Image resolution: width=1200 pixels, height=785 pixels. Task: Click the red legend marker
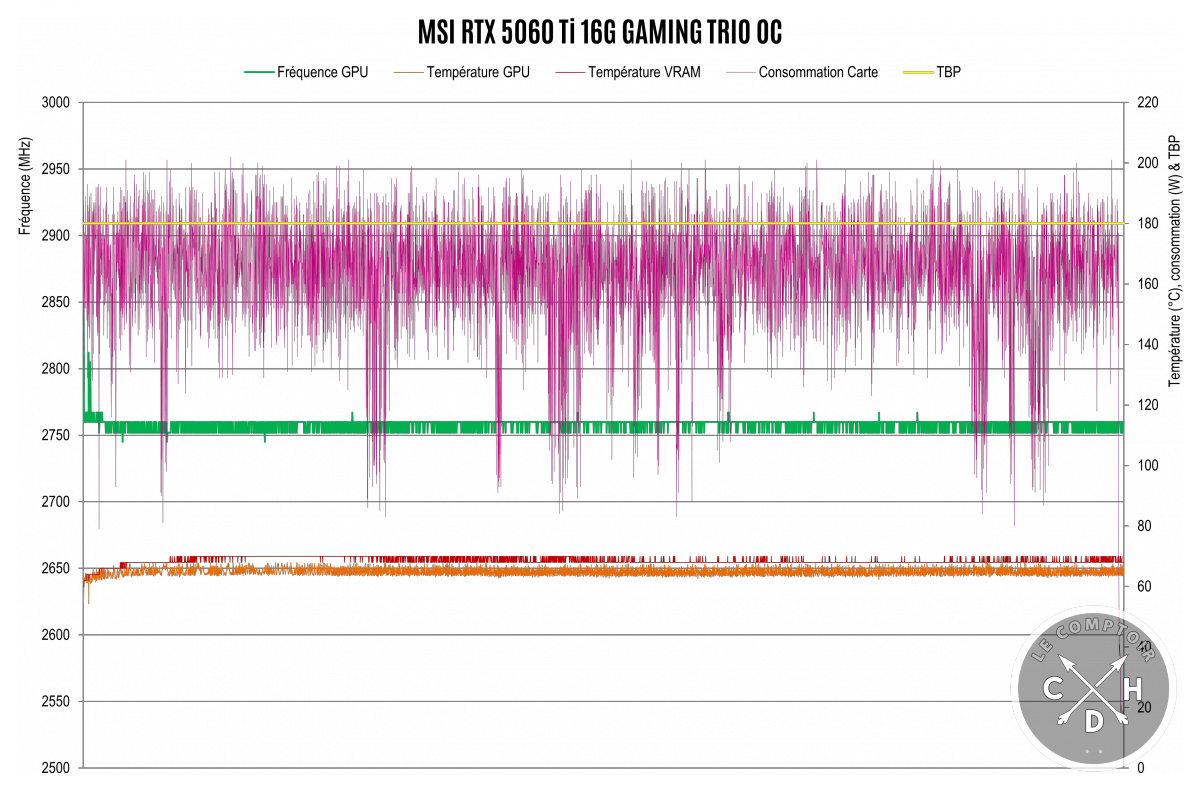[570, 72]
